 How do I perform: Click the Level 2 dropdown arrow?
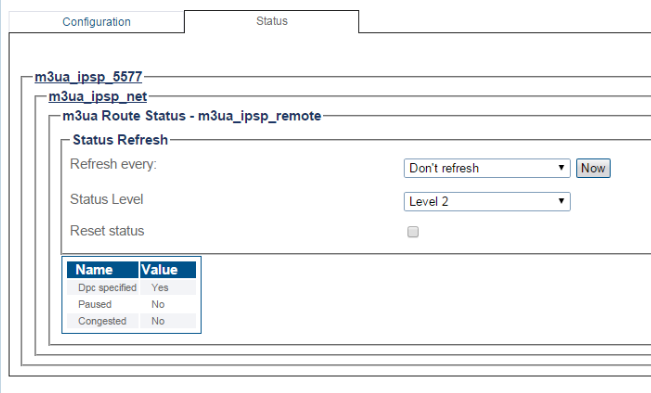click(x=561, y=201)
